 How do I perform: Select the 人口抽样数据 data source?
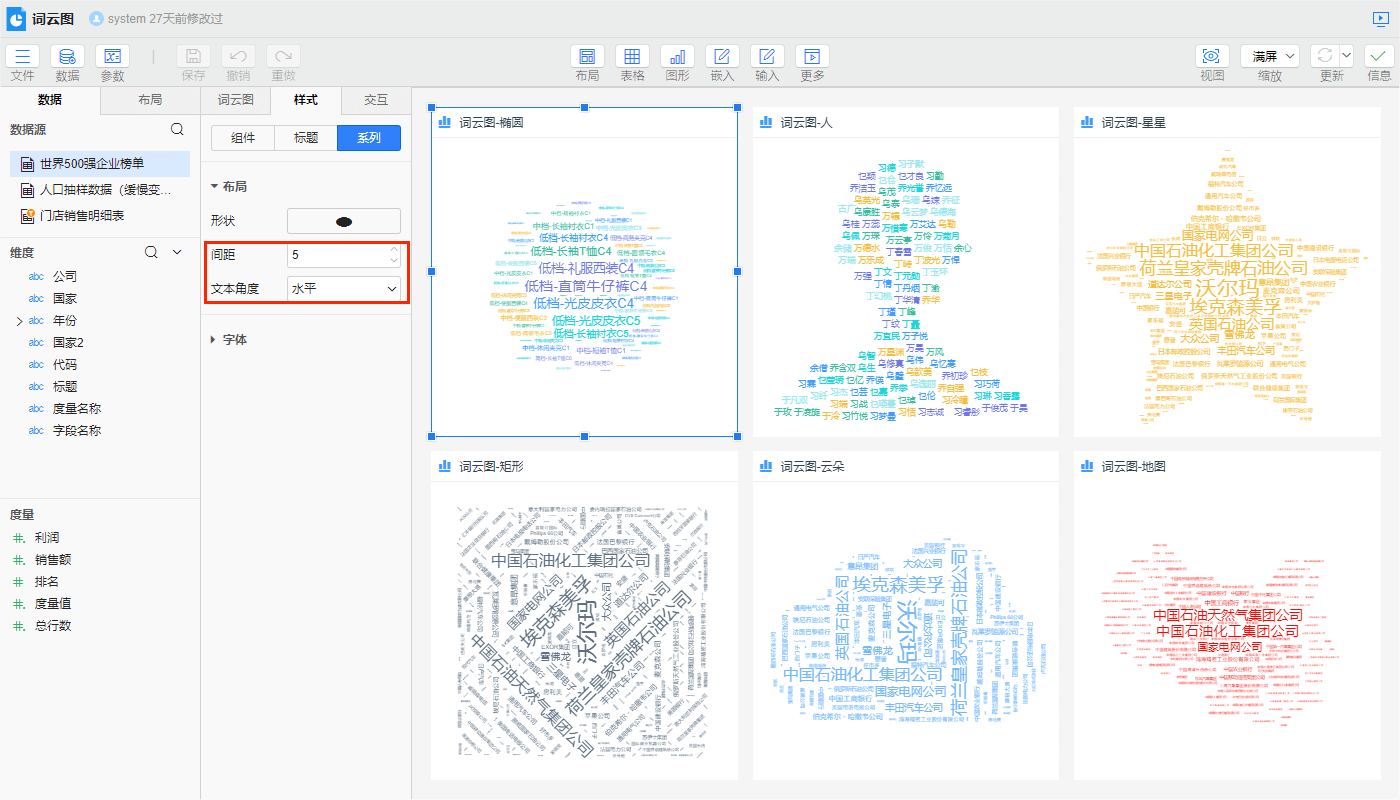(x=105, y=189)
